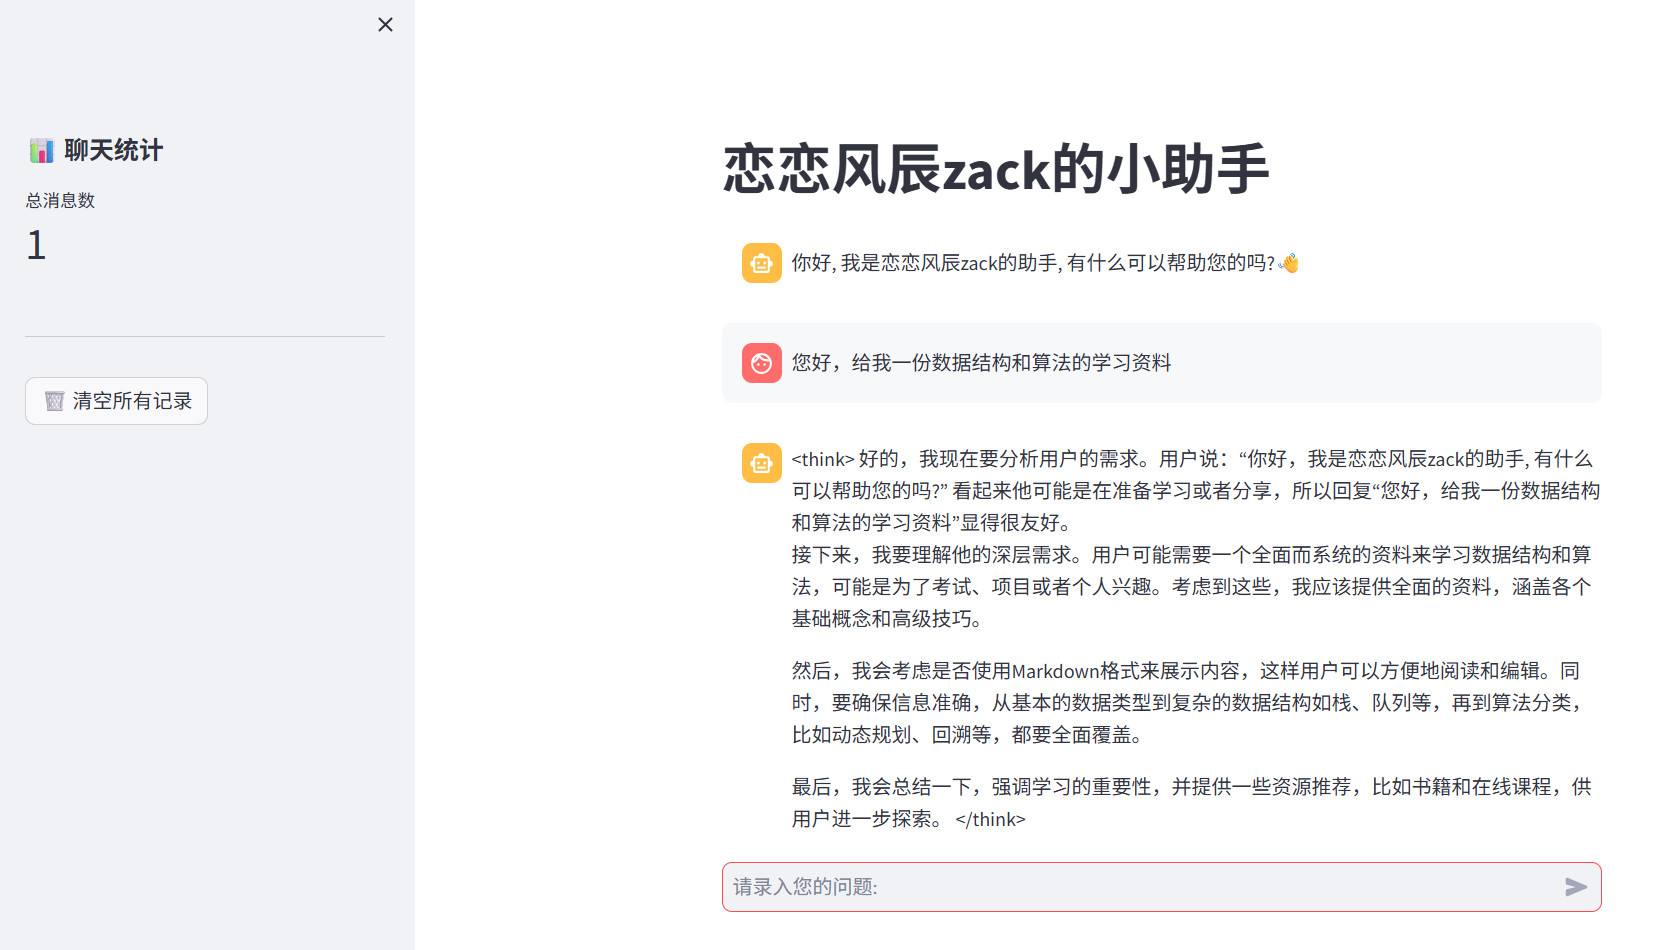
Task: Click the 恋恋风辰zack的小助手 page title
Action: coord(996,168)
